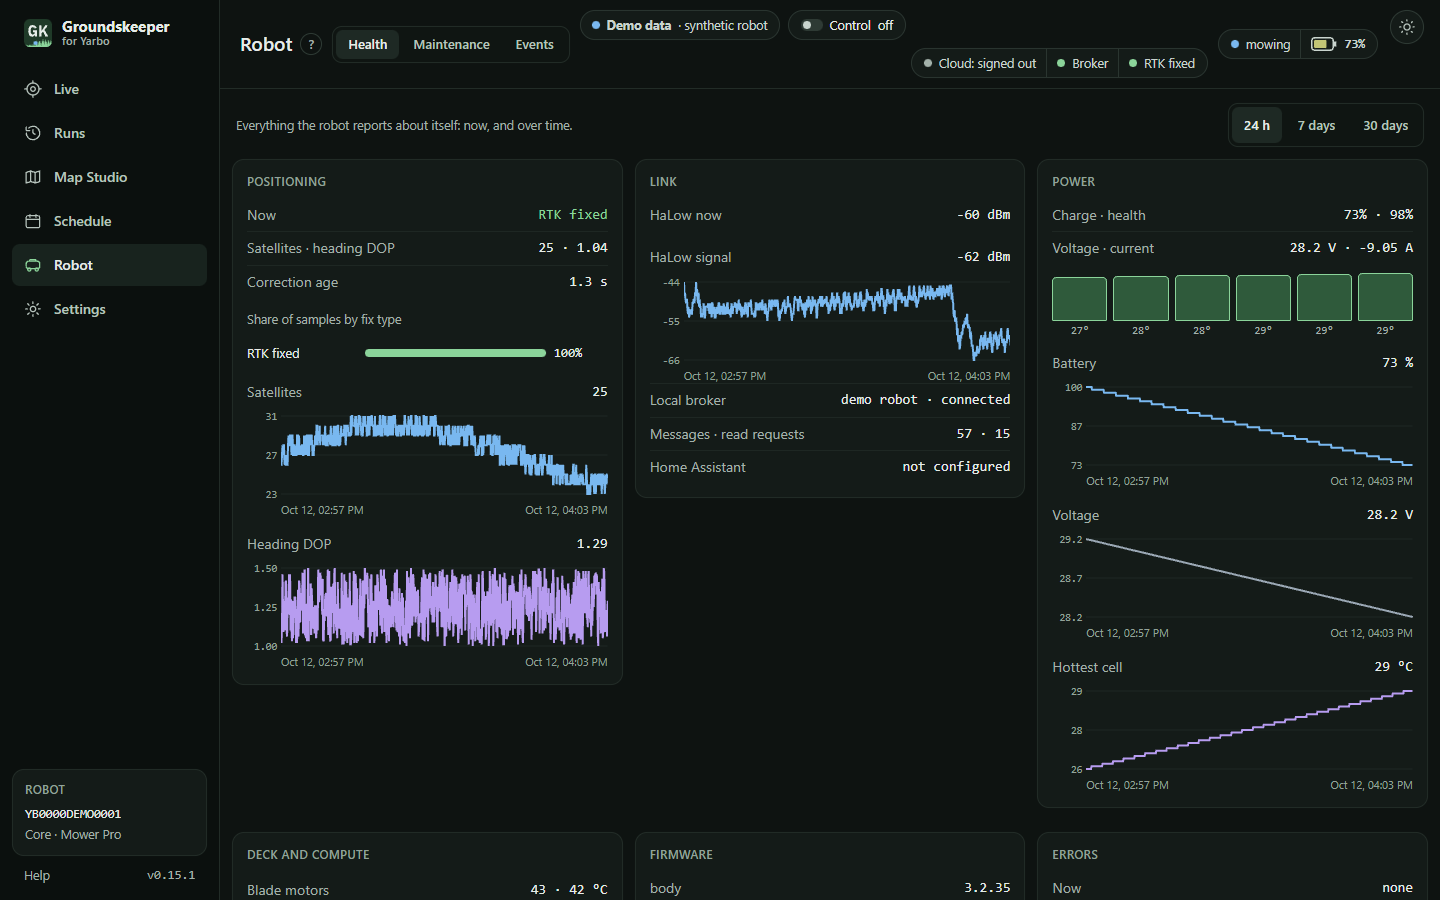Click the Errors Now value 'none'
1440x900 pixels.
coord(1397,888)
